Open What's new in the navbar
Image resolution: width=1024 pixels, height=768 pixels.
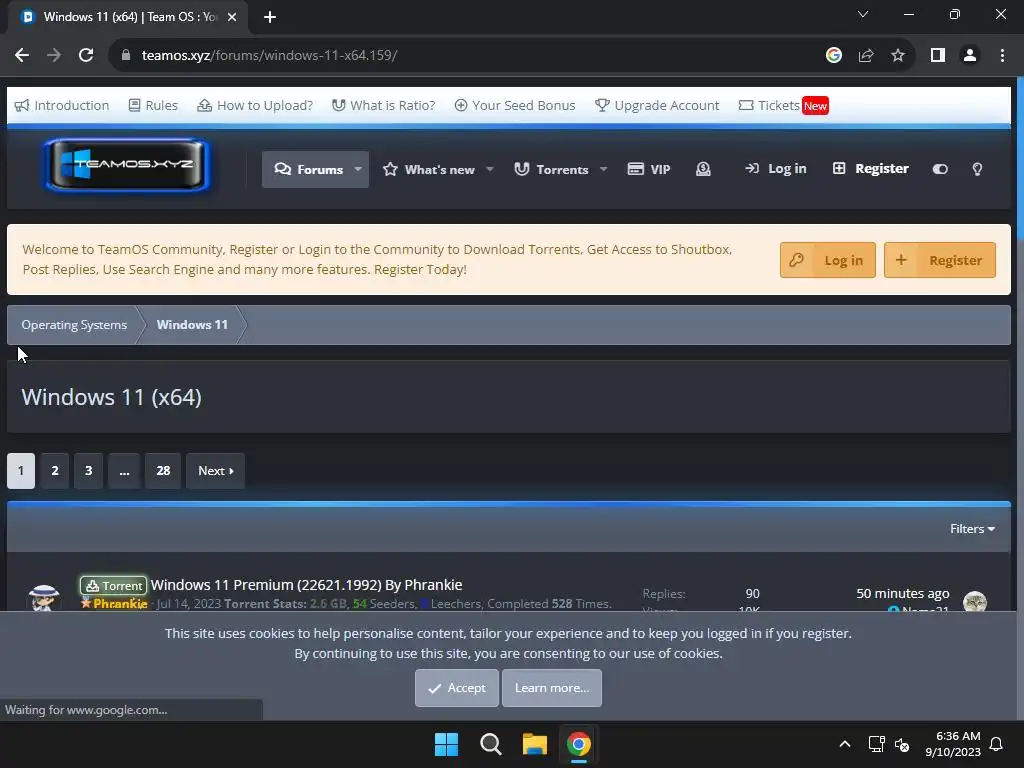429,169
